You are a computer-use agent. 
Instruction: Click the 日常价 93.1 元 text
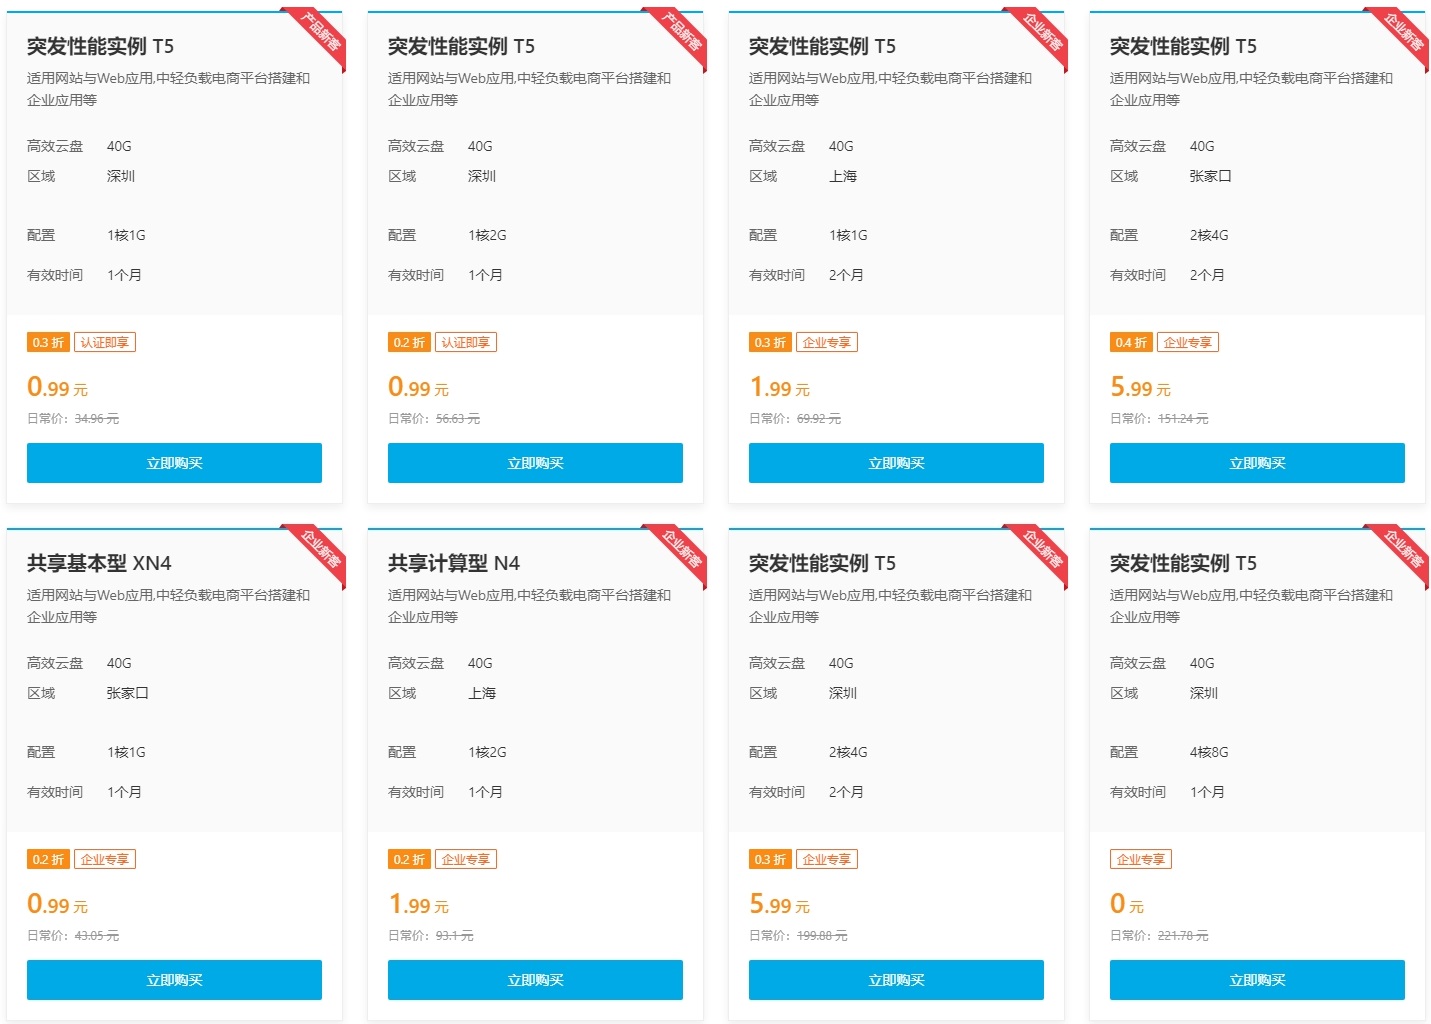point(431,936)
